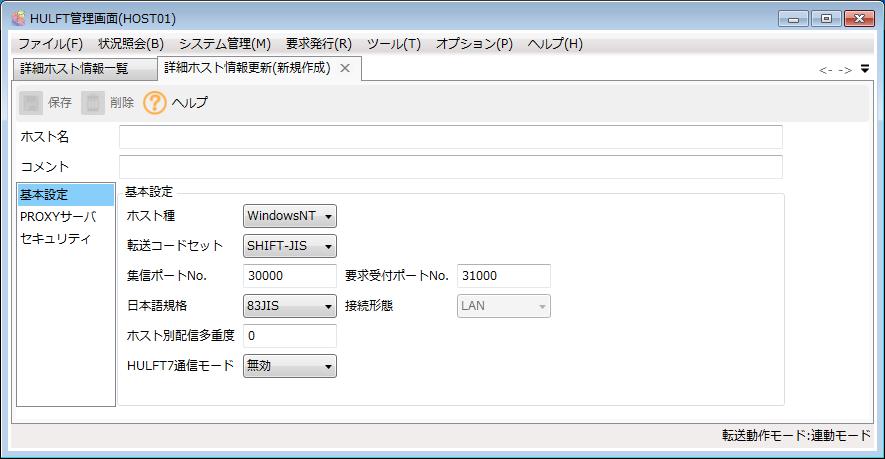The width and height of the screenshot is (885, 459).
Task: Expand the ホスト種 WindowsNT dropdown
Action: (290, 216)
